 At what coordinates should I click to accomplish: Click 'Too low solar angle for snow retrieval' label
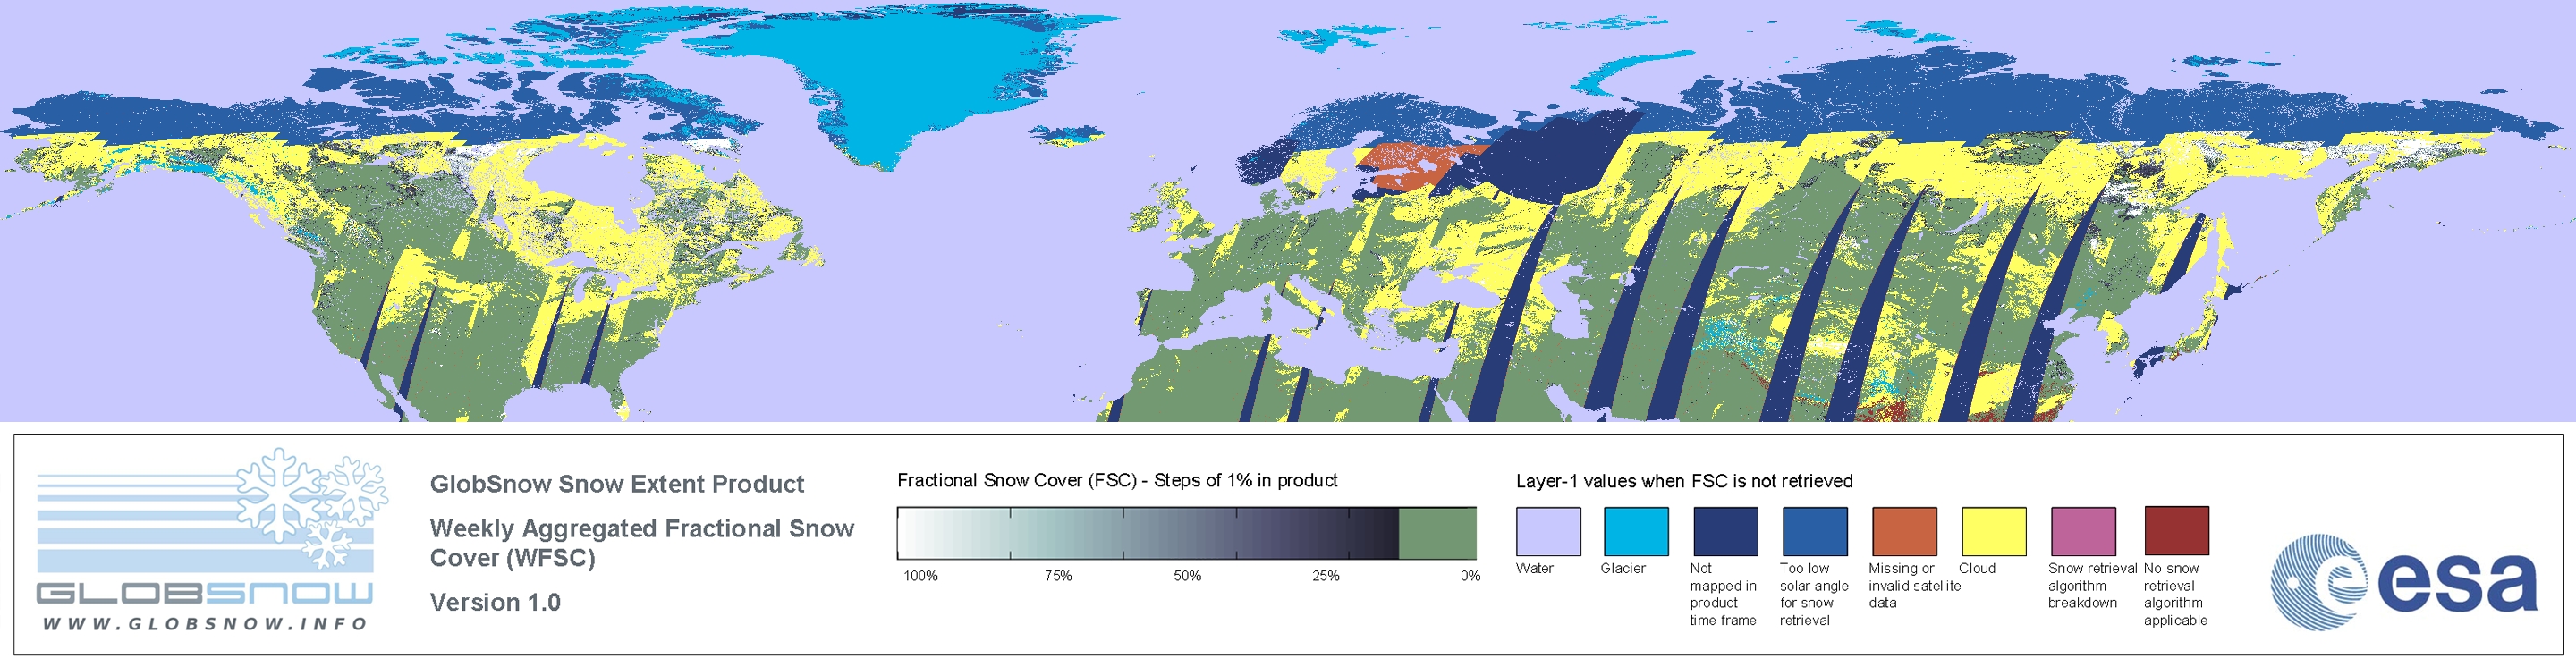click(1814, 594)
